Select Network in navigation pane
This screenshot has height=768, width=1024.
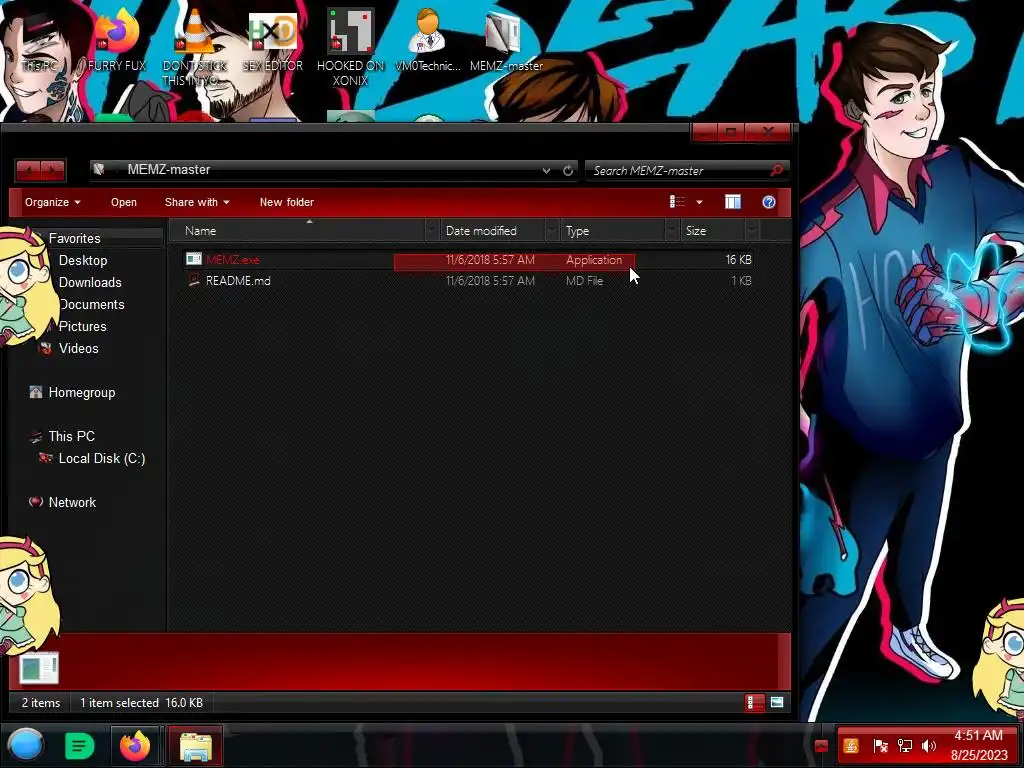[x=72, y=502]
